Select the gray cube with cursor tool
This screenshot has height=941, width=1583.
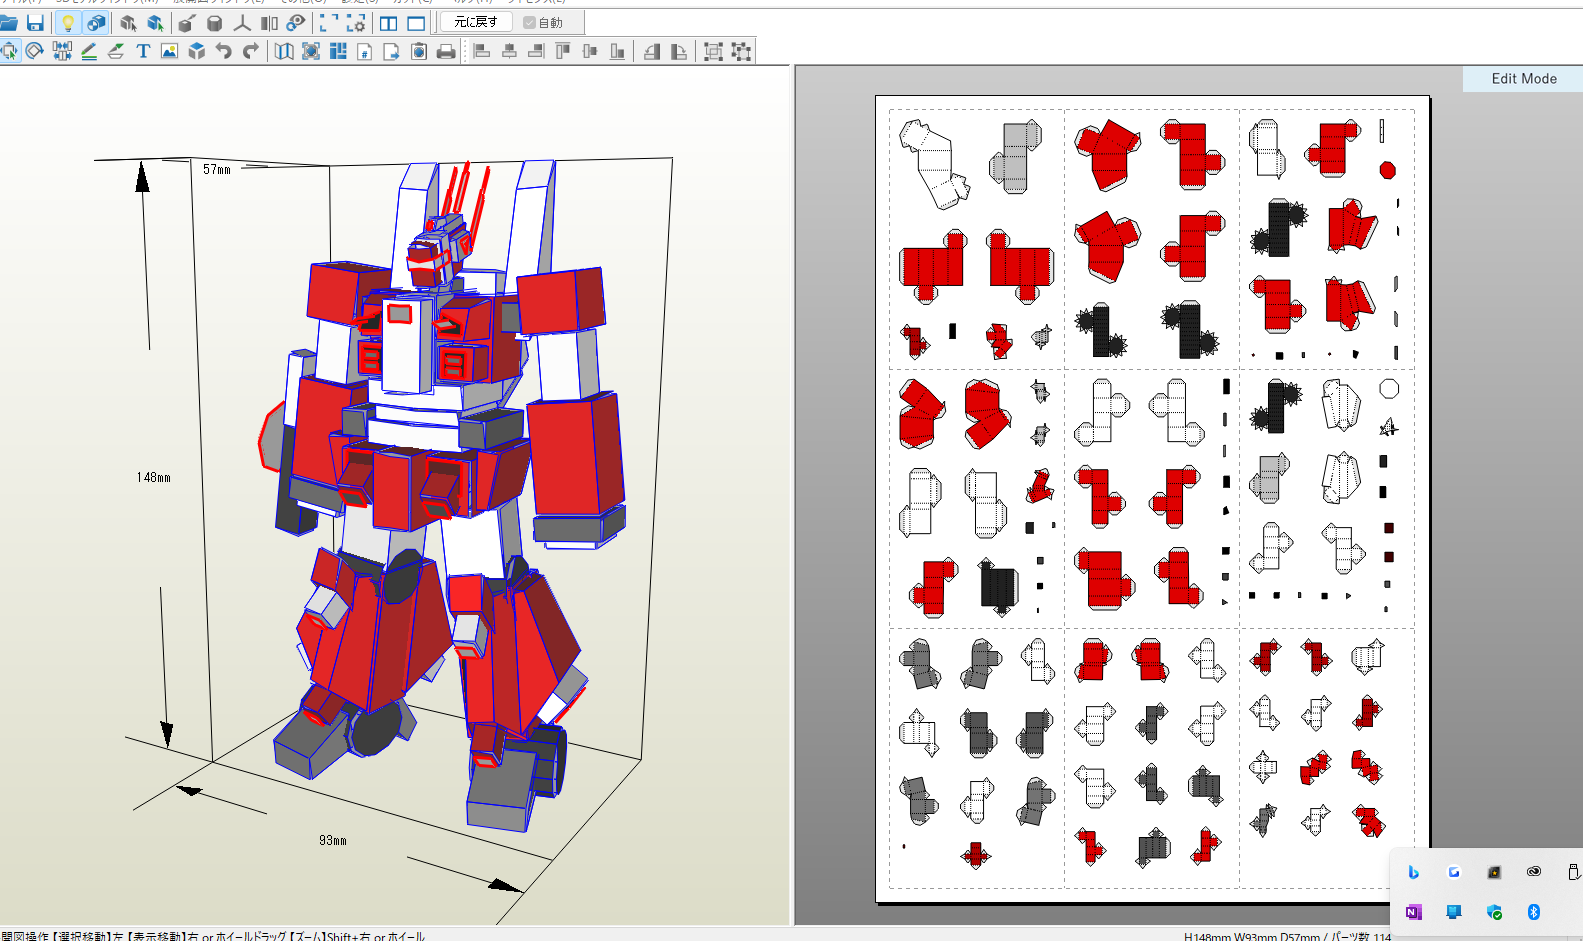coord(128,23)
